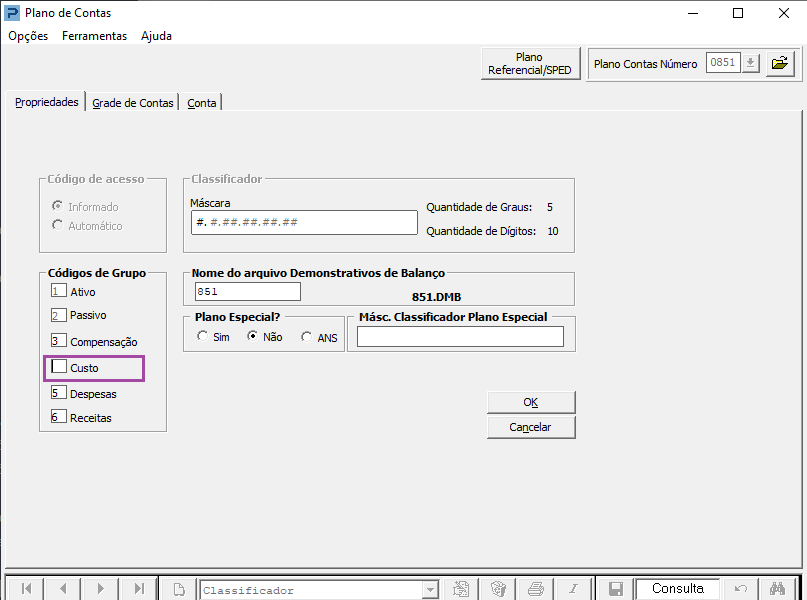Click the Consulta status box
The width and height of the screenshot is (807, 600).
click(x=677, y=589)
